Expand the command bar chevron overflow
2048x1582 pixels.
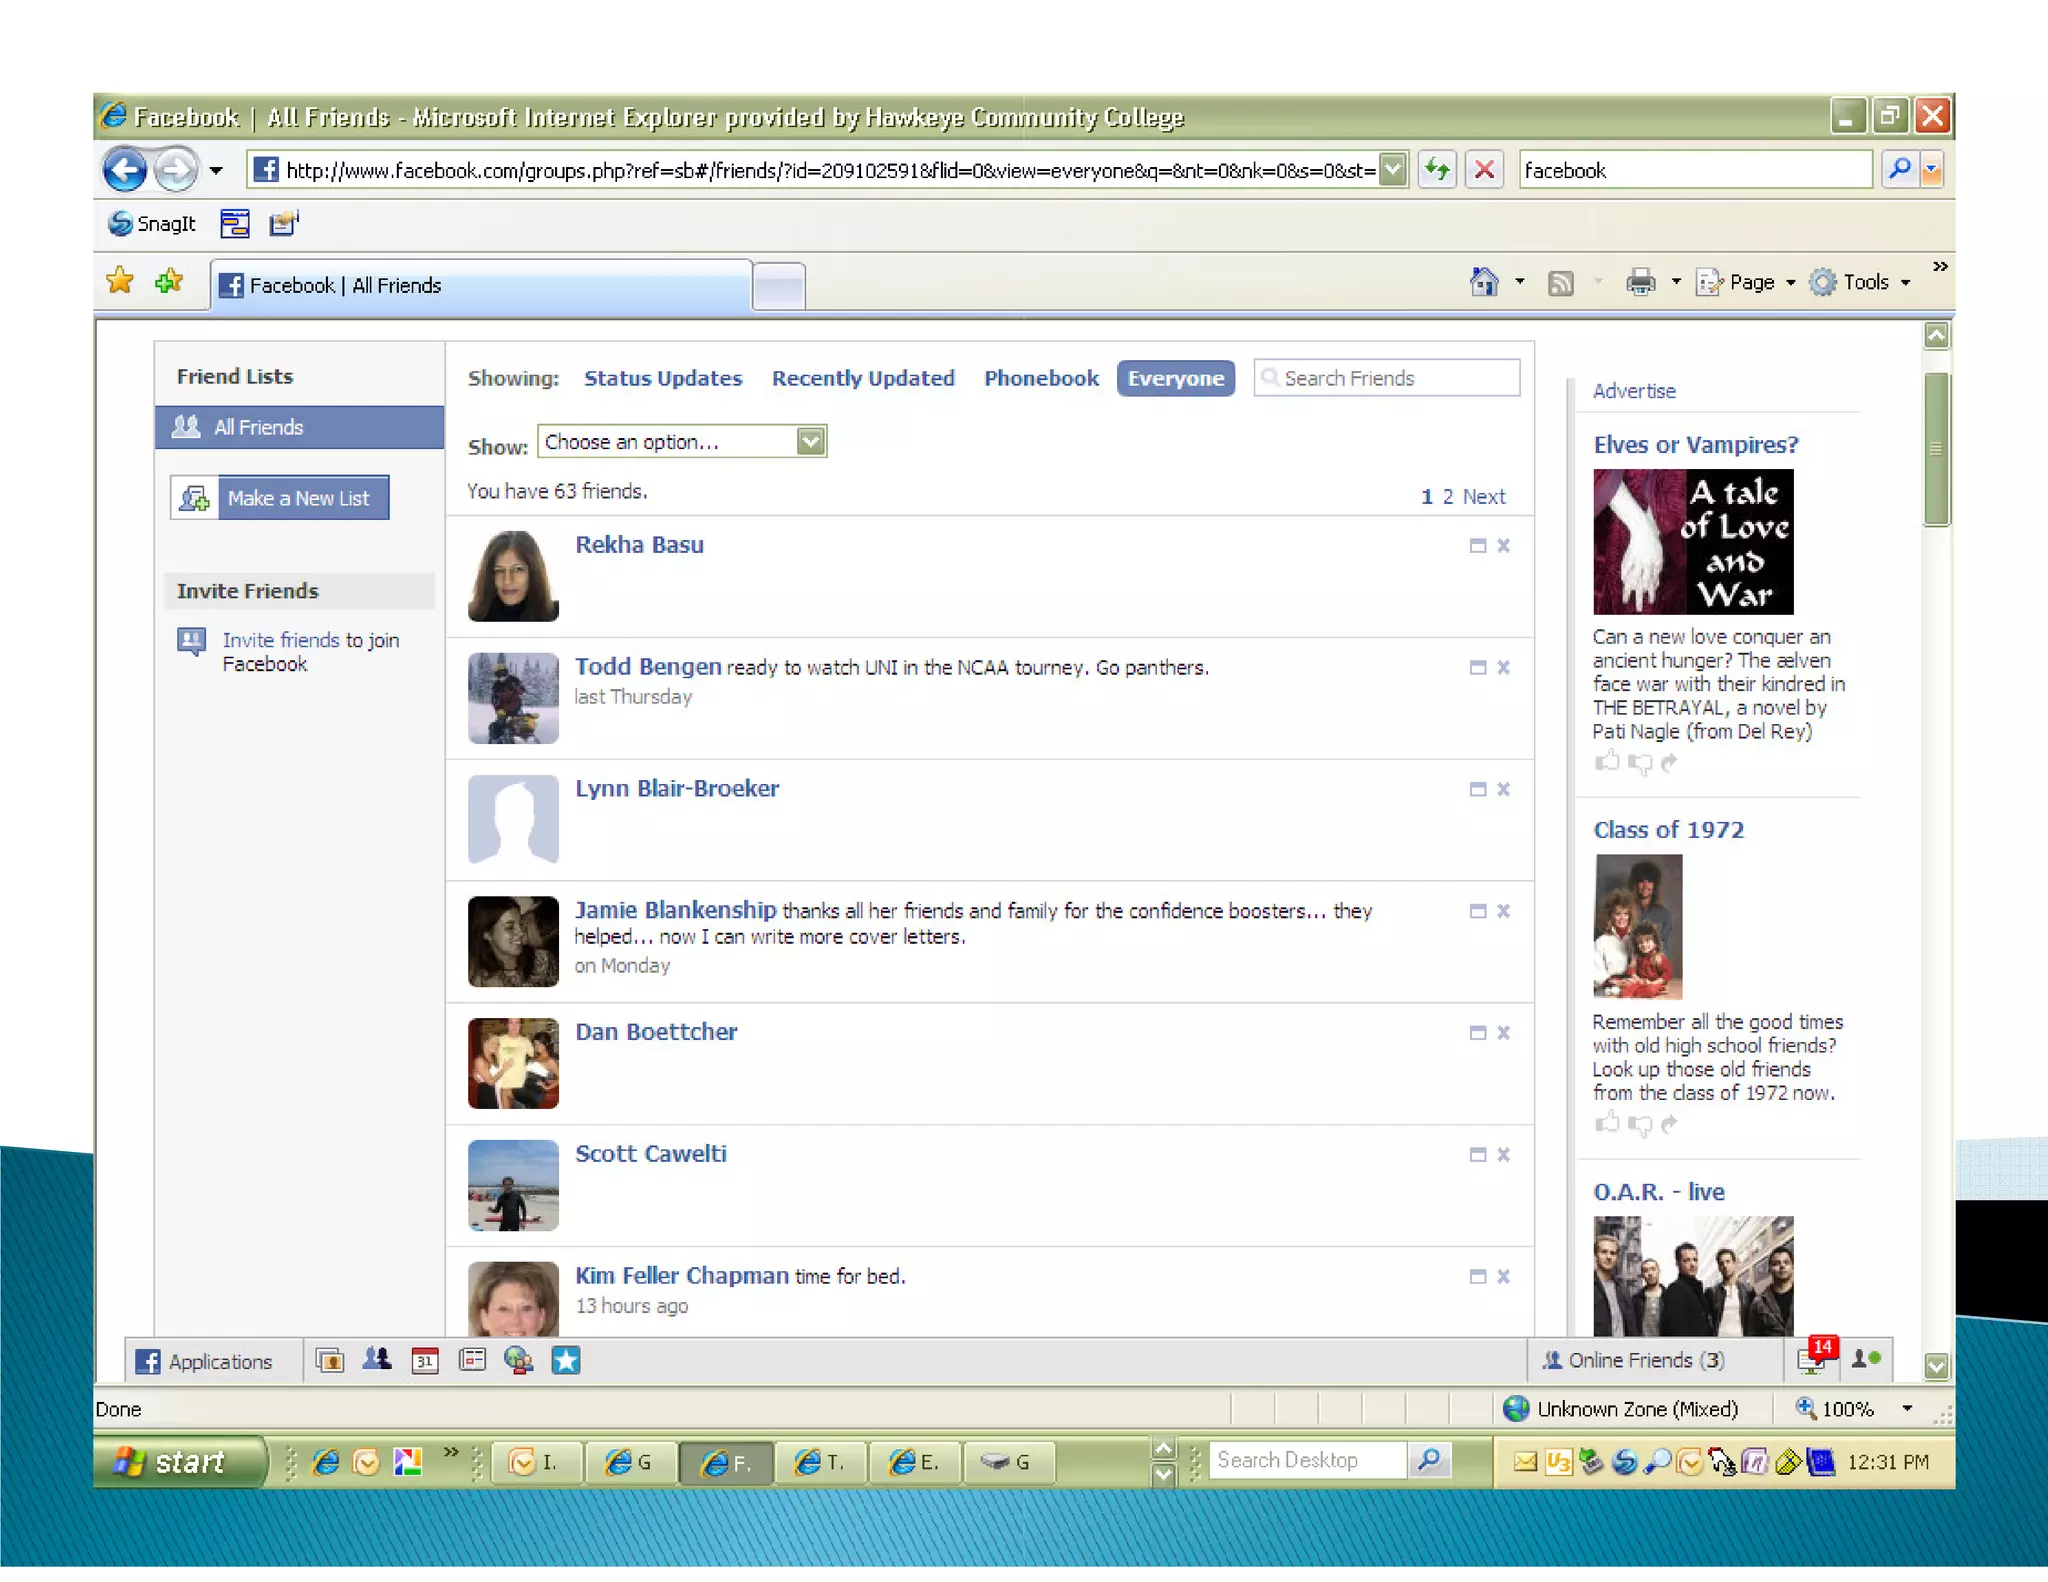(1940, 267)
